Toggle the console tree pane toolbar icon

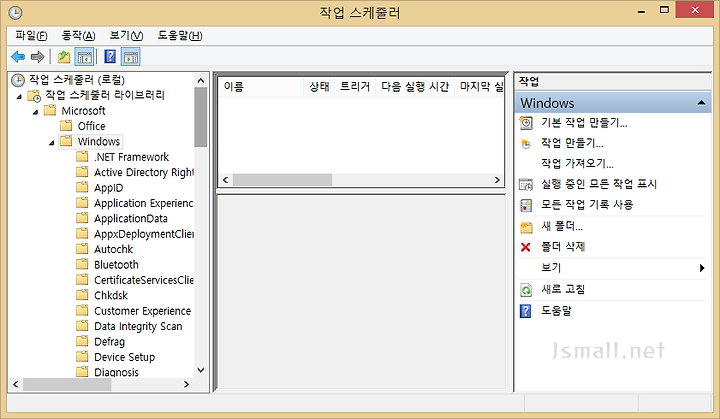point(84,57)
